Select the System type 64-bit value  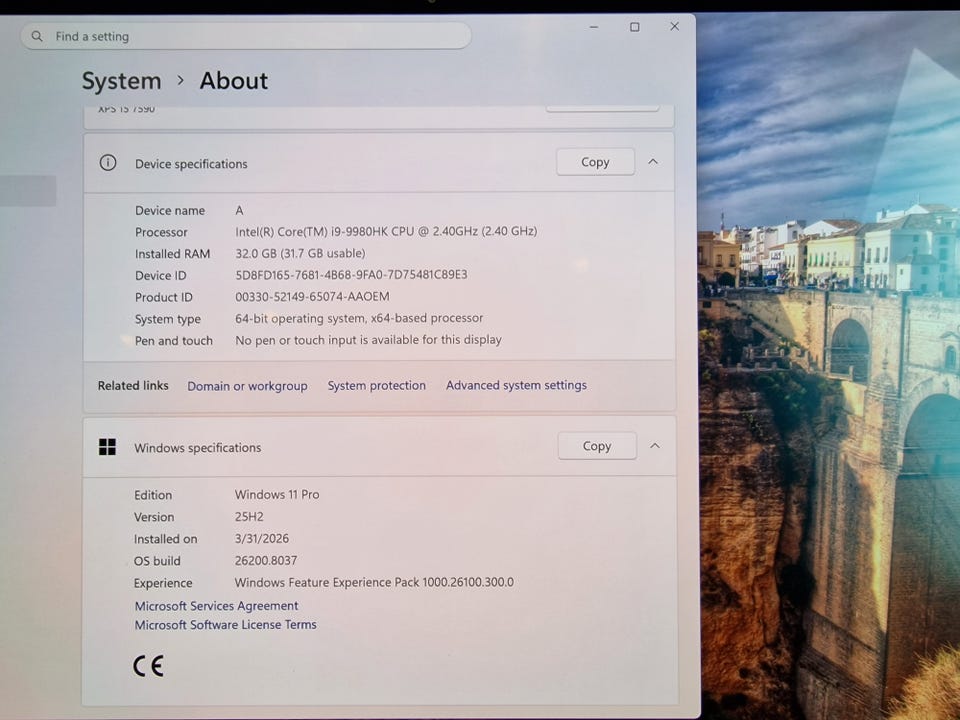click(359, 318)
